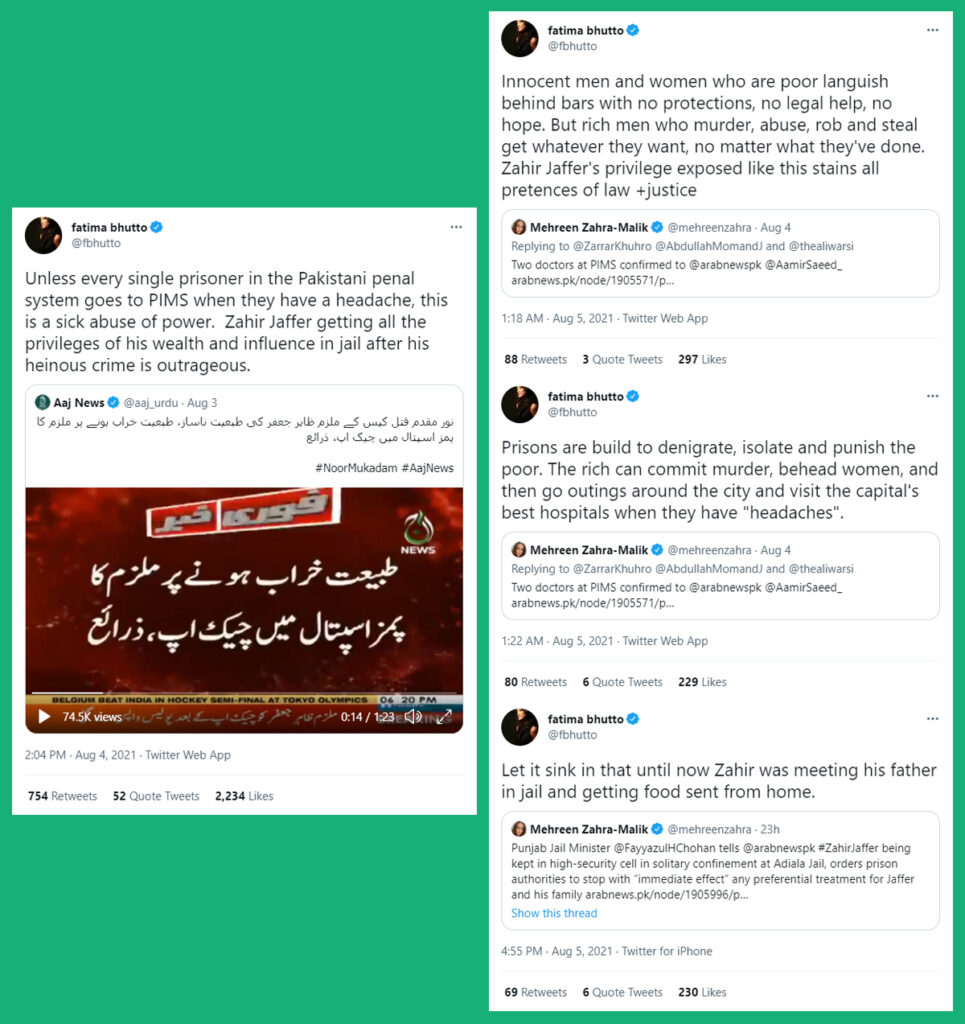The image size is (965, 1024).
Task: Seek in the Aaj News video progress bar
Action: point(244,692)
